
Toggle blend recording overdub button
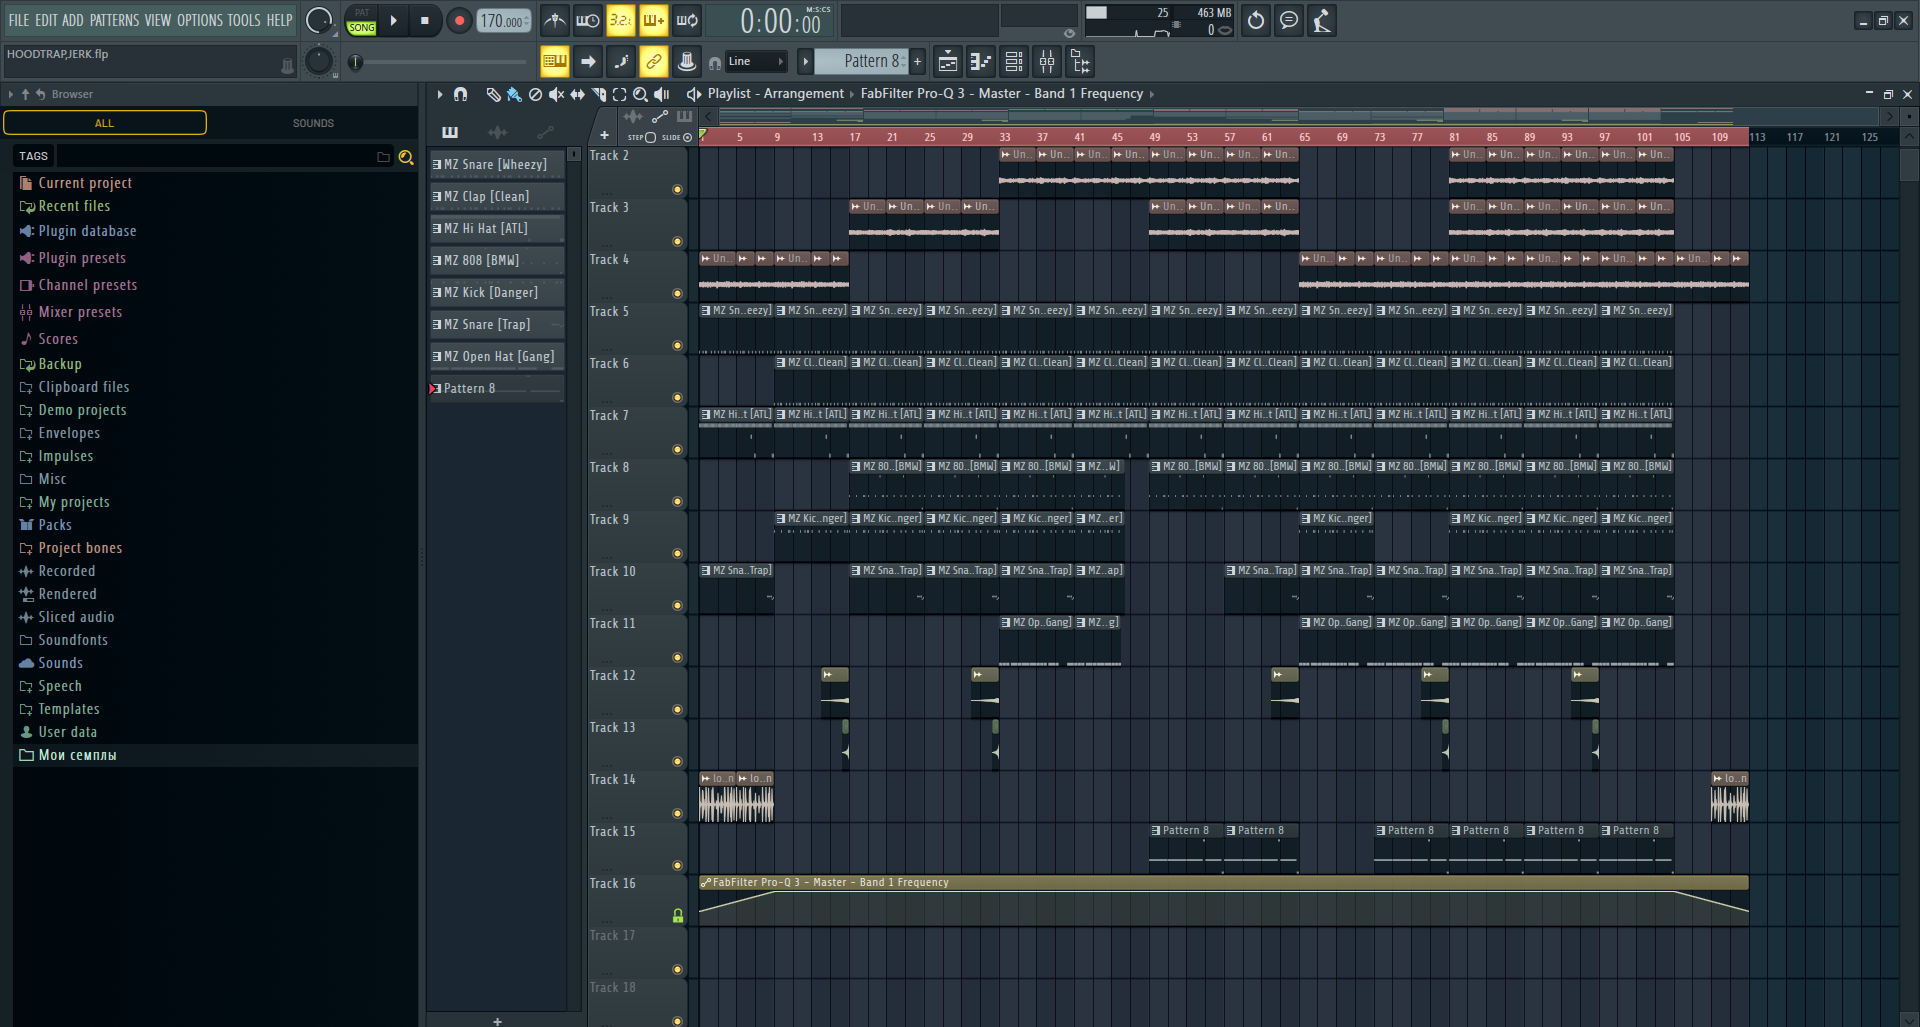click(653, 20)
